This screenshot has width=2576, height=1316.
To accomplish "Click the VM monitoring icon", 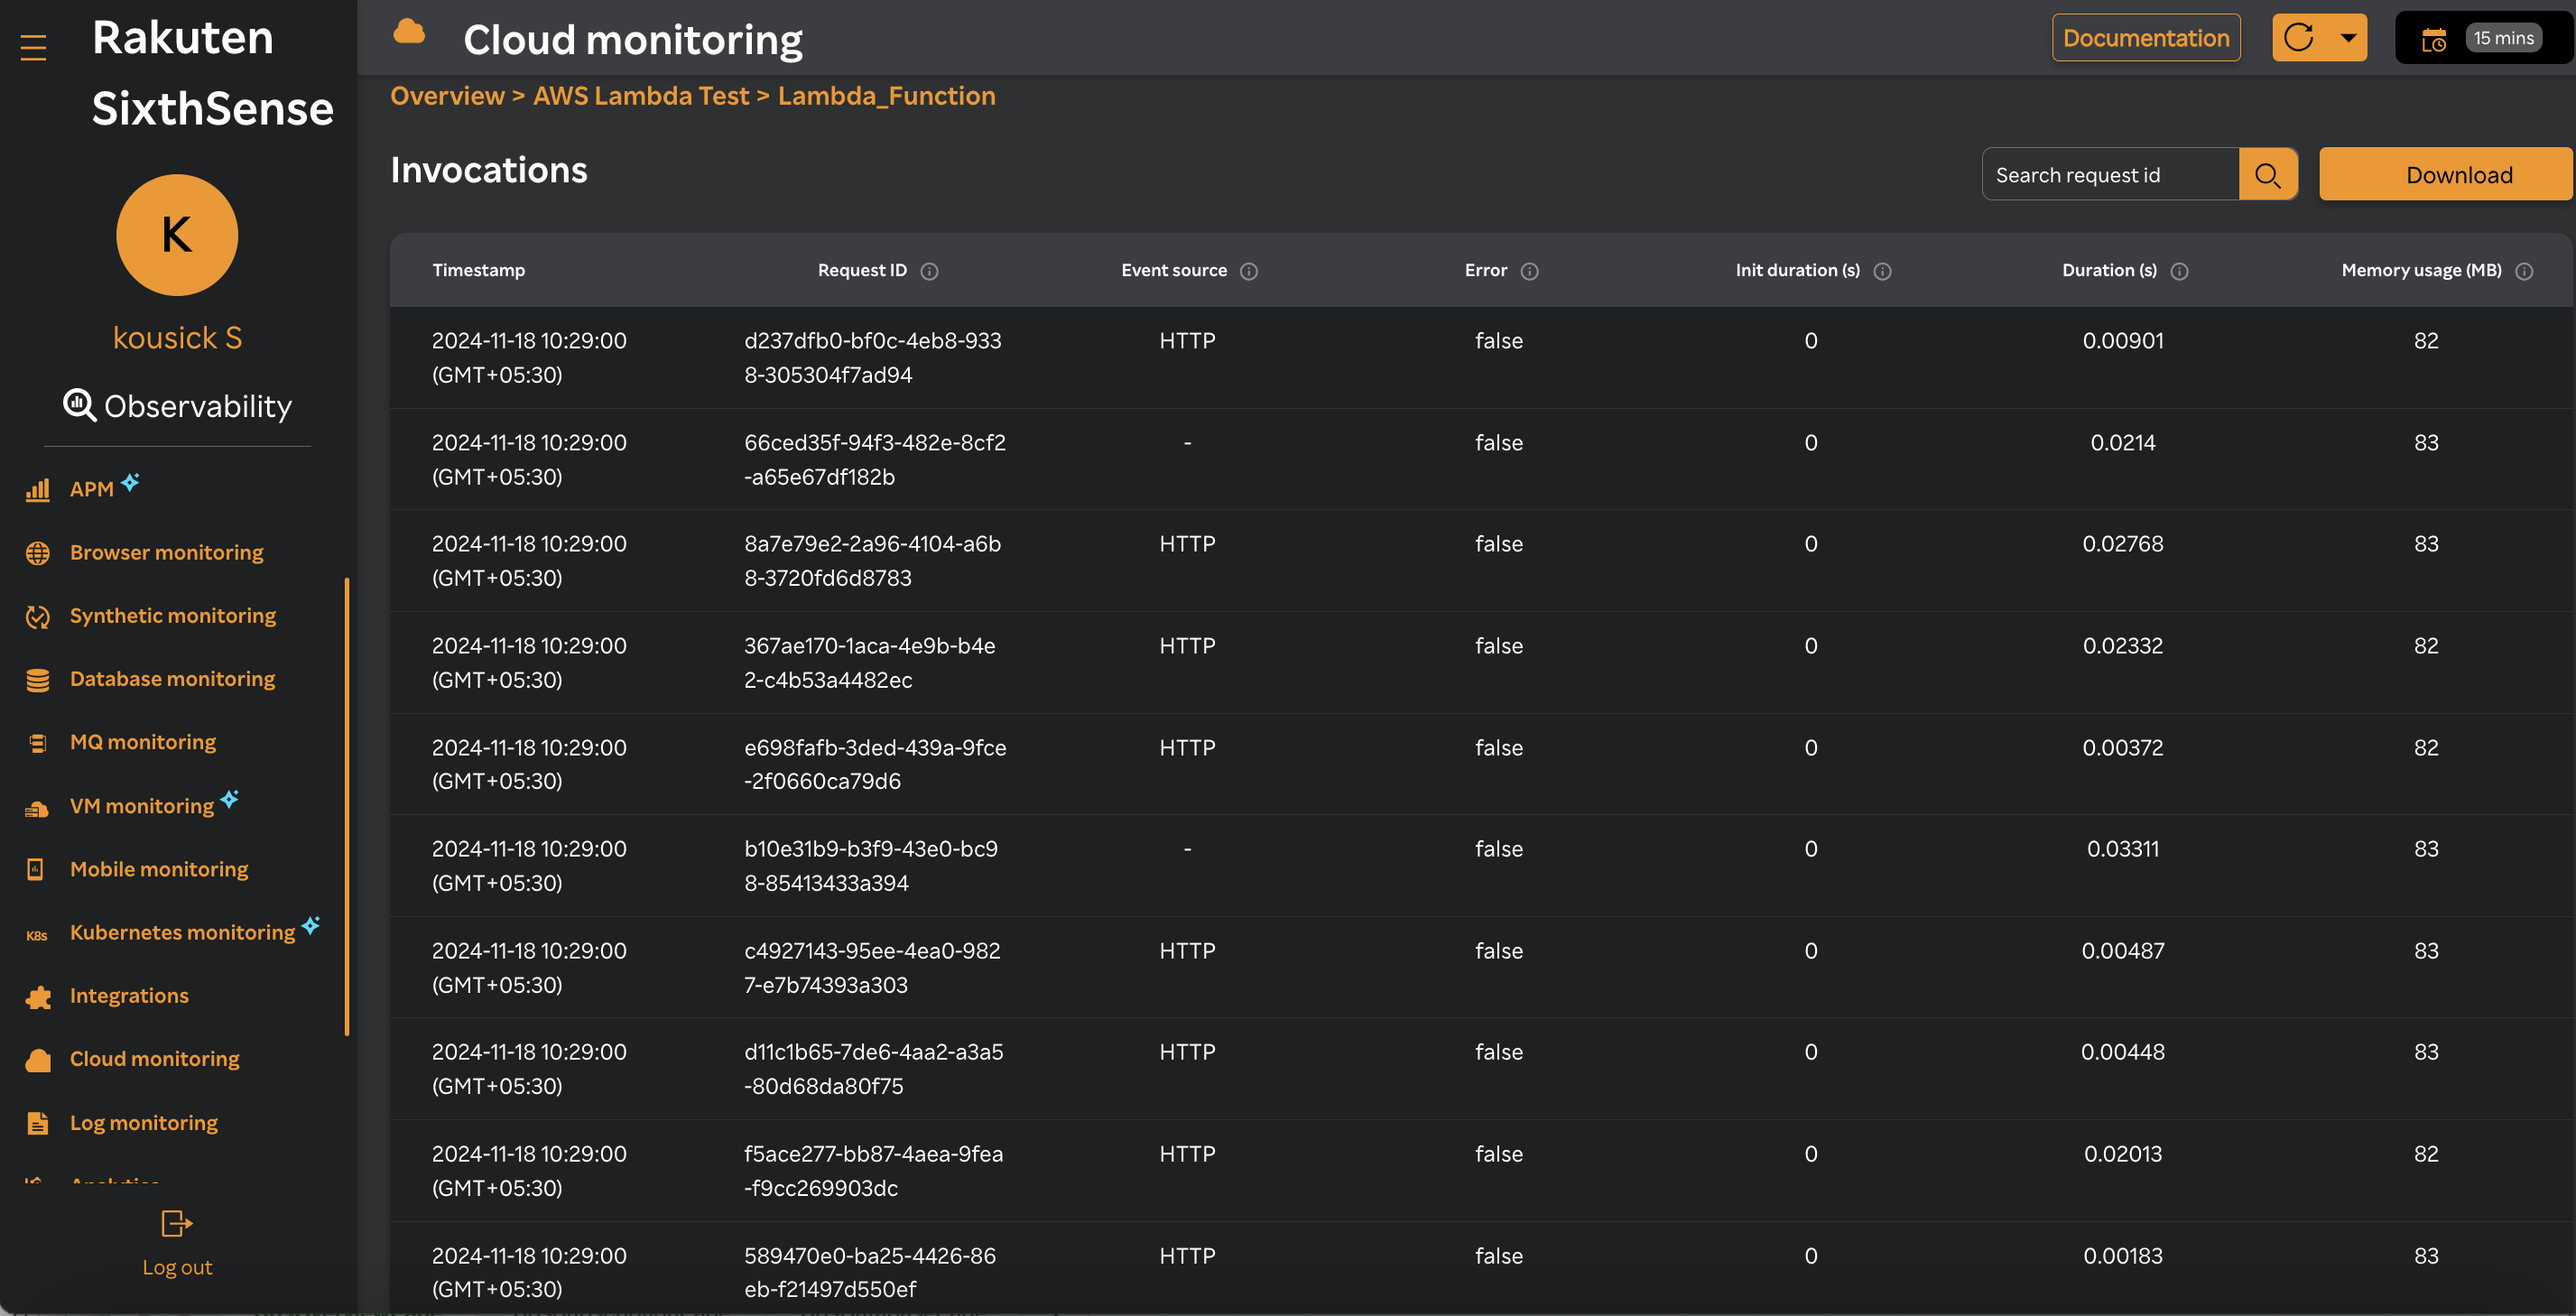I will [x=37, y=808].
